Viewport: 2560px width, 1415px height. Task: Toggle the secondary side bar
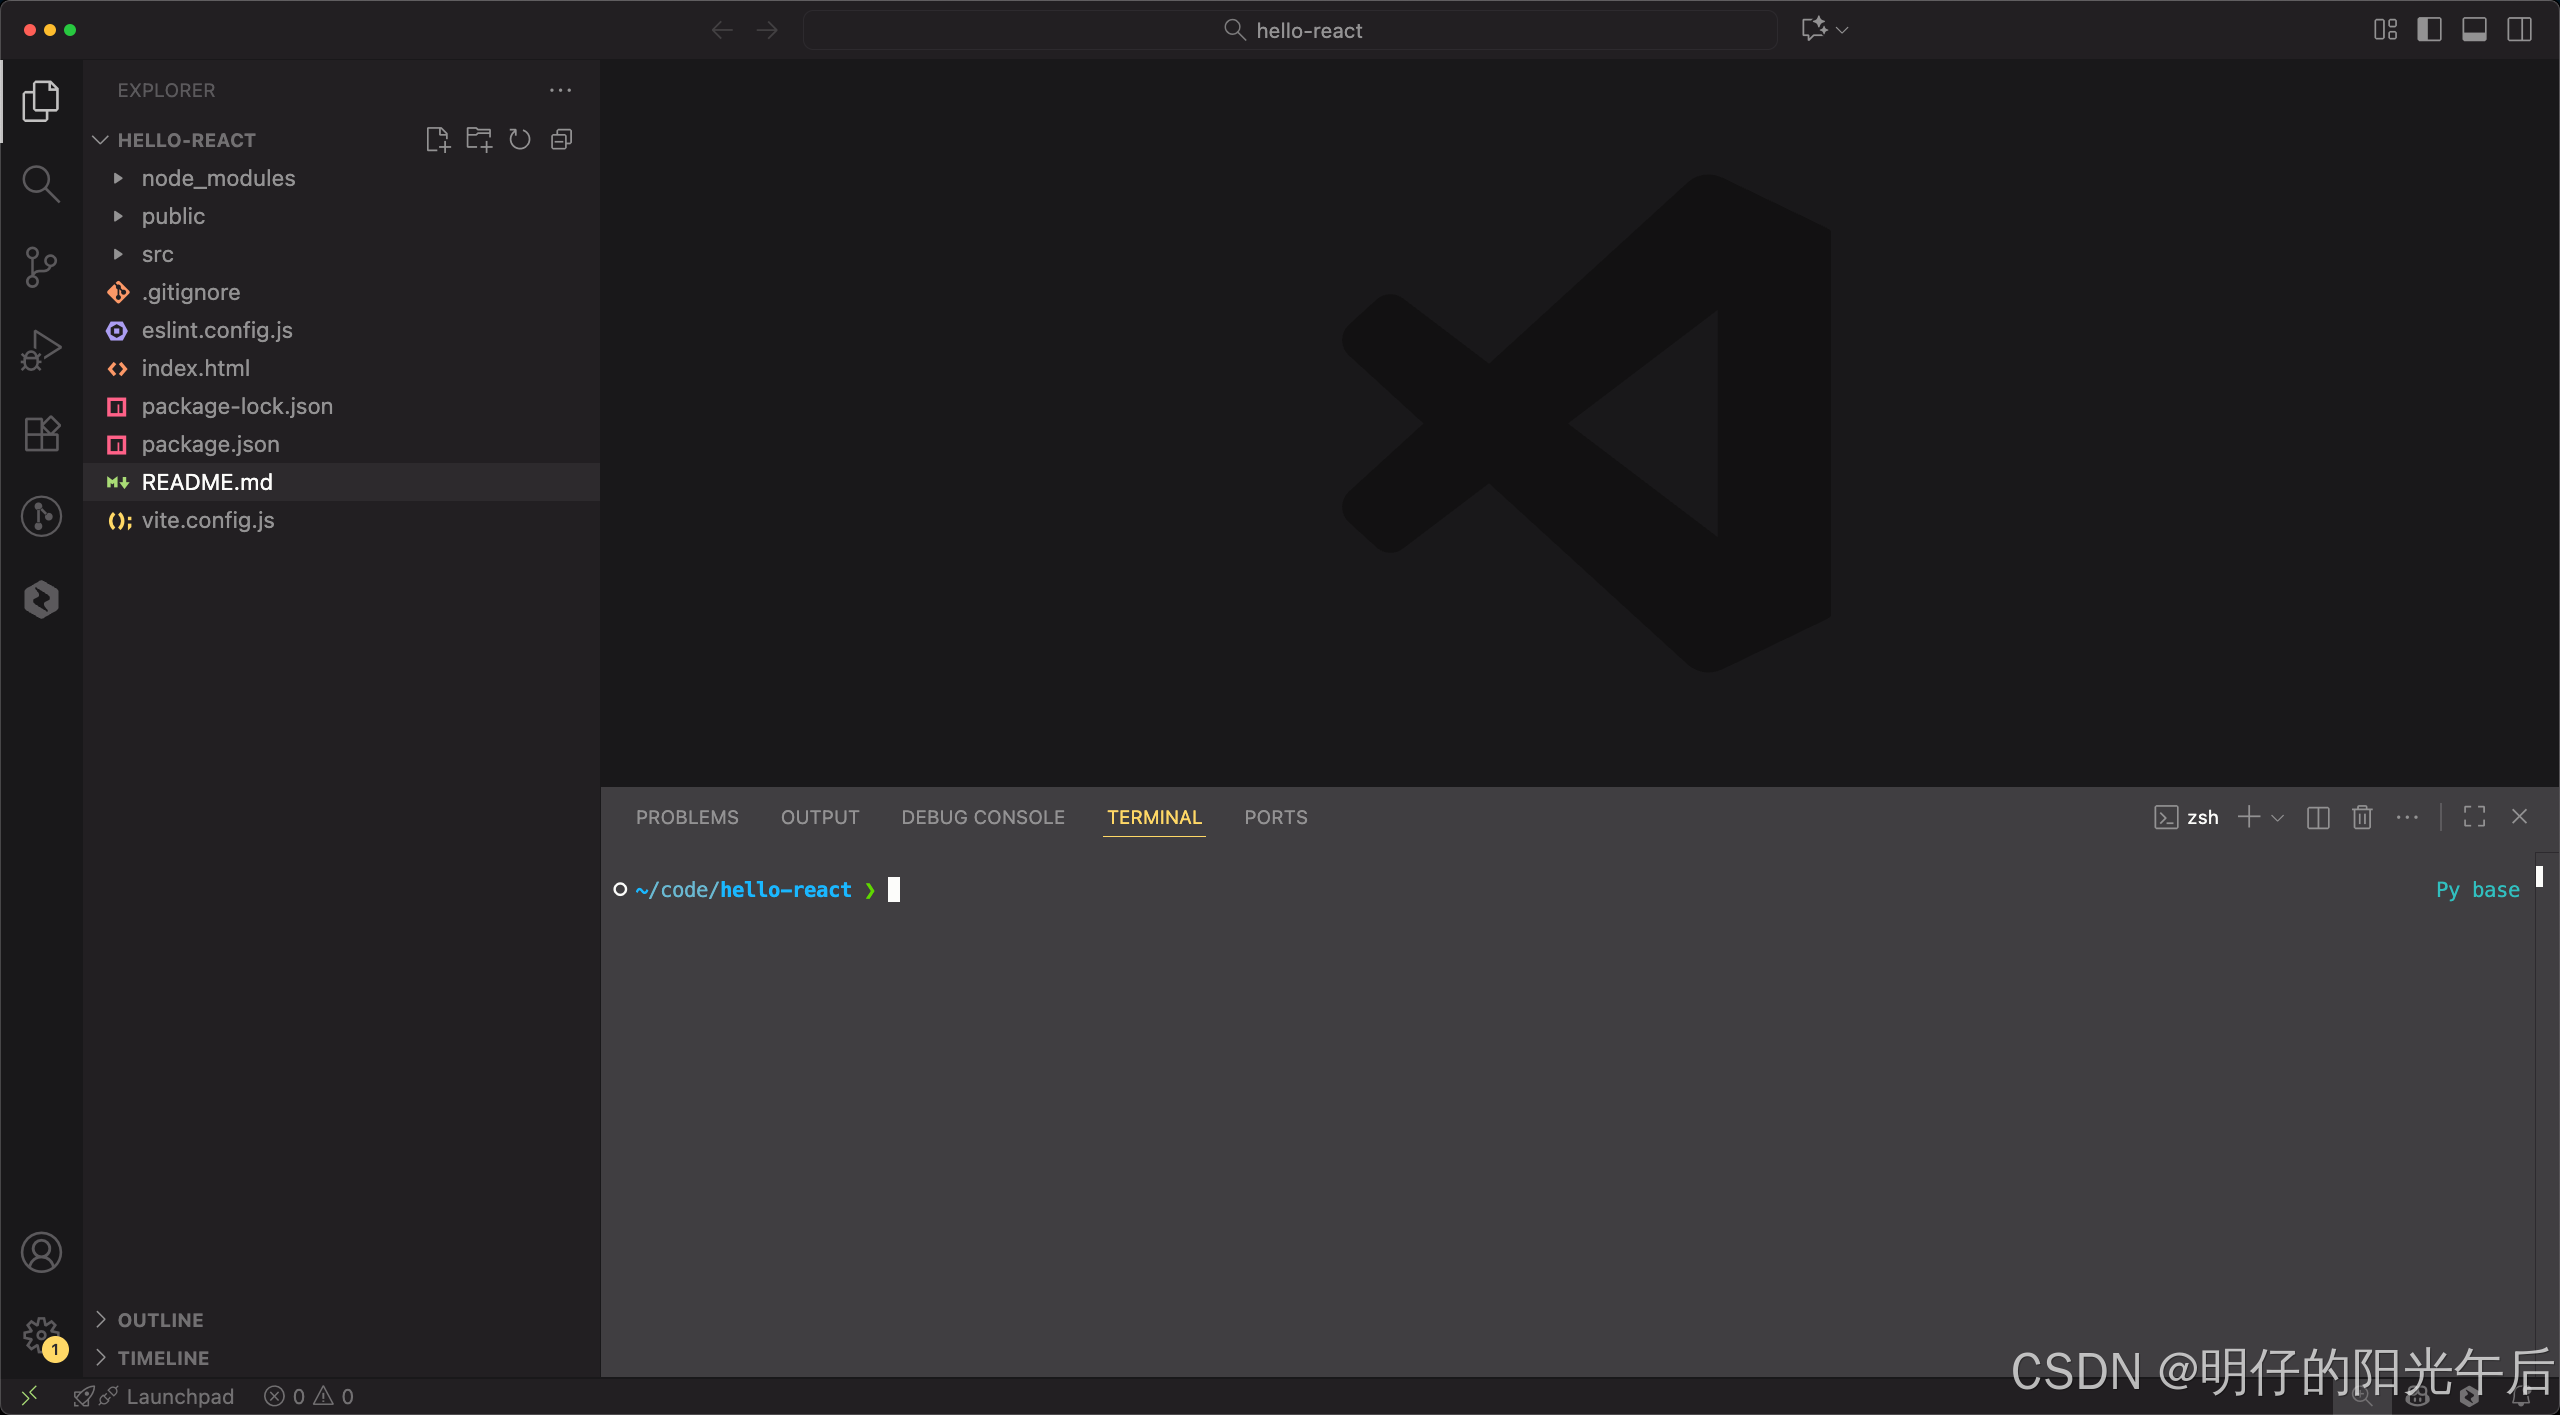(x=2520, y=30)
